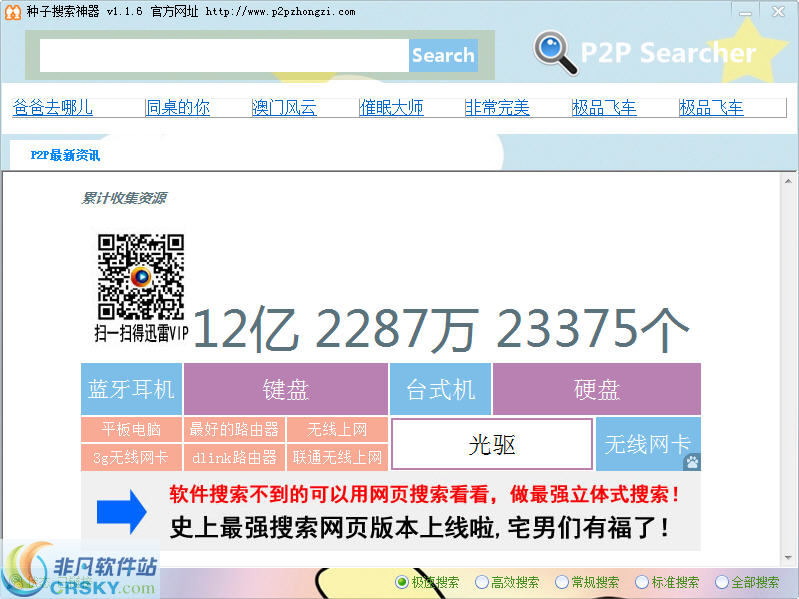This screenshot has width=799, height=599.
Task: Minimize the 种子搜索神器 window
Action: pyautogui.click(x=745, y=12)
